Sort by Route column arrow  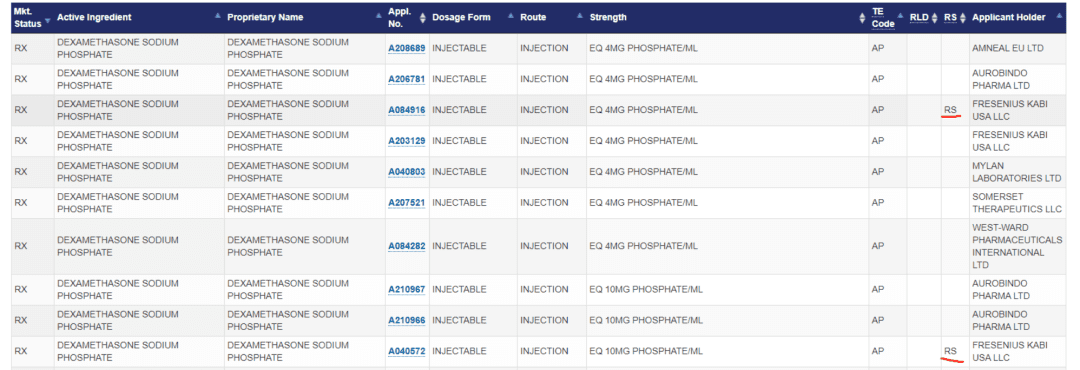point(579,15)
